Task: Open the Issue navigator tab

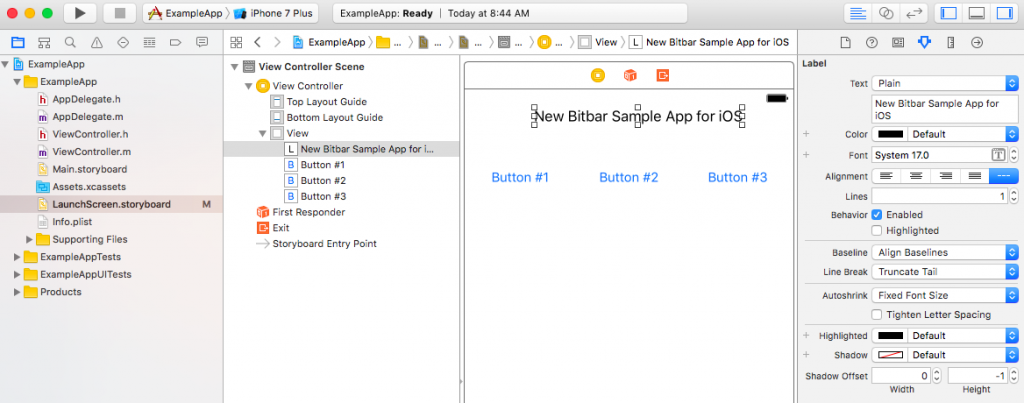Action: click(97, 42)
